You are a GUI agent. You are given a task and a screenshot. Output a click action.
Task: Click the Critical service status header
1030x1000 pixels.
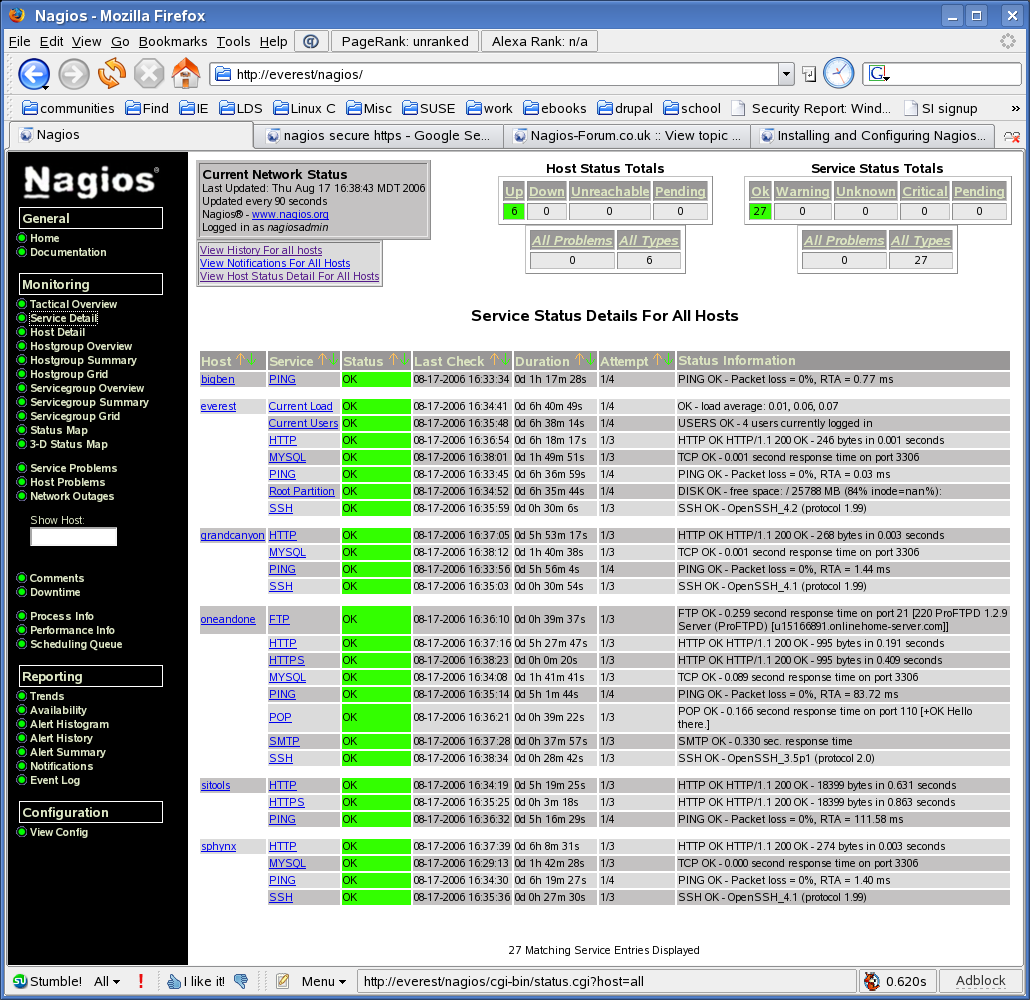tap(924, 191)
